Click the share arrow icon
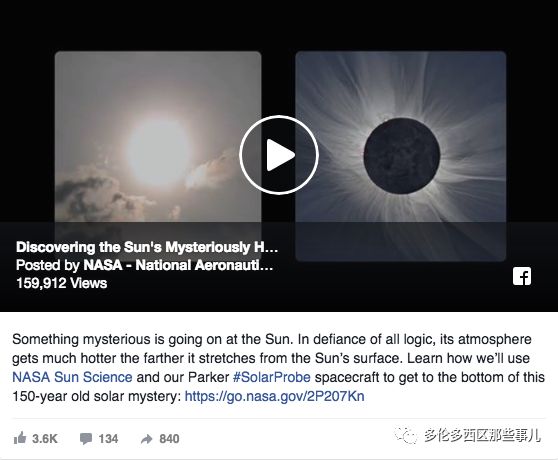 [x=146, y=439]
